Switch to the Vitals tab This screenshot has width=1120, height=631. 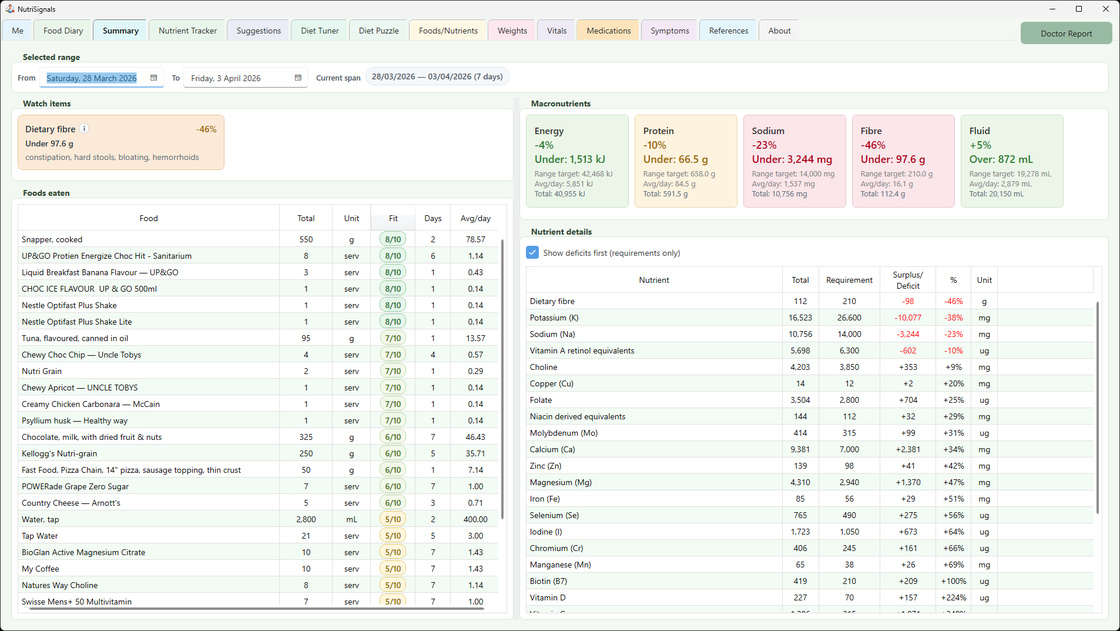(x=556, y=30)
